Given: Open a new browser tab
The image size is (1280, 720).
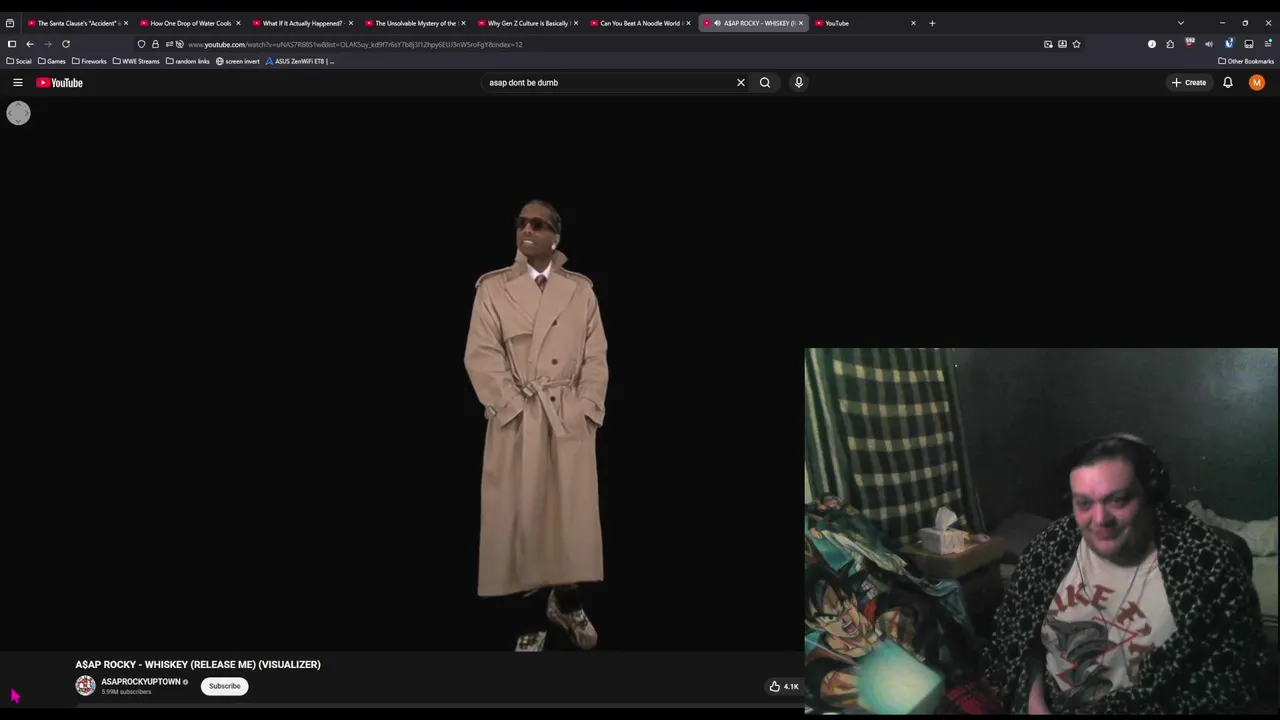Looking at the screenshot, I should [x=932, y=23].
